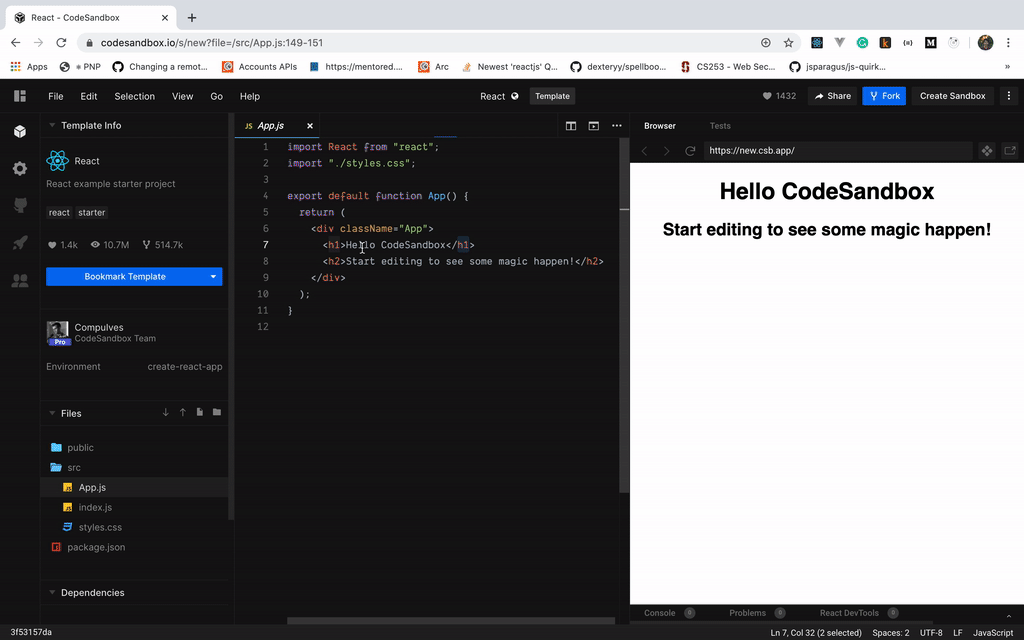Open the Live collaboration people icon
This screenshot has height=640, width=1024.
20,281
